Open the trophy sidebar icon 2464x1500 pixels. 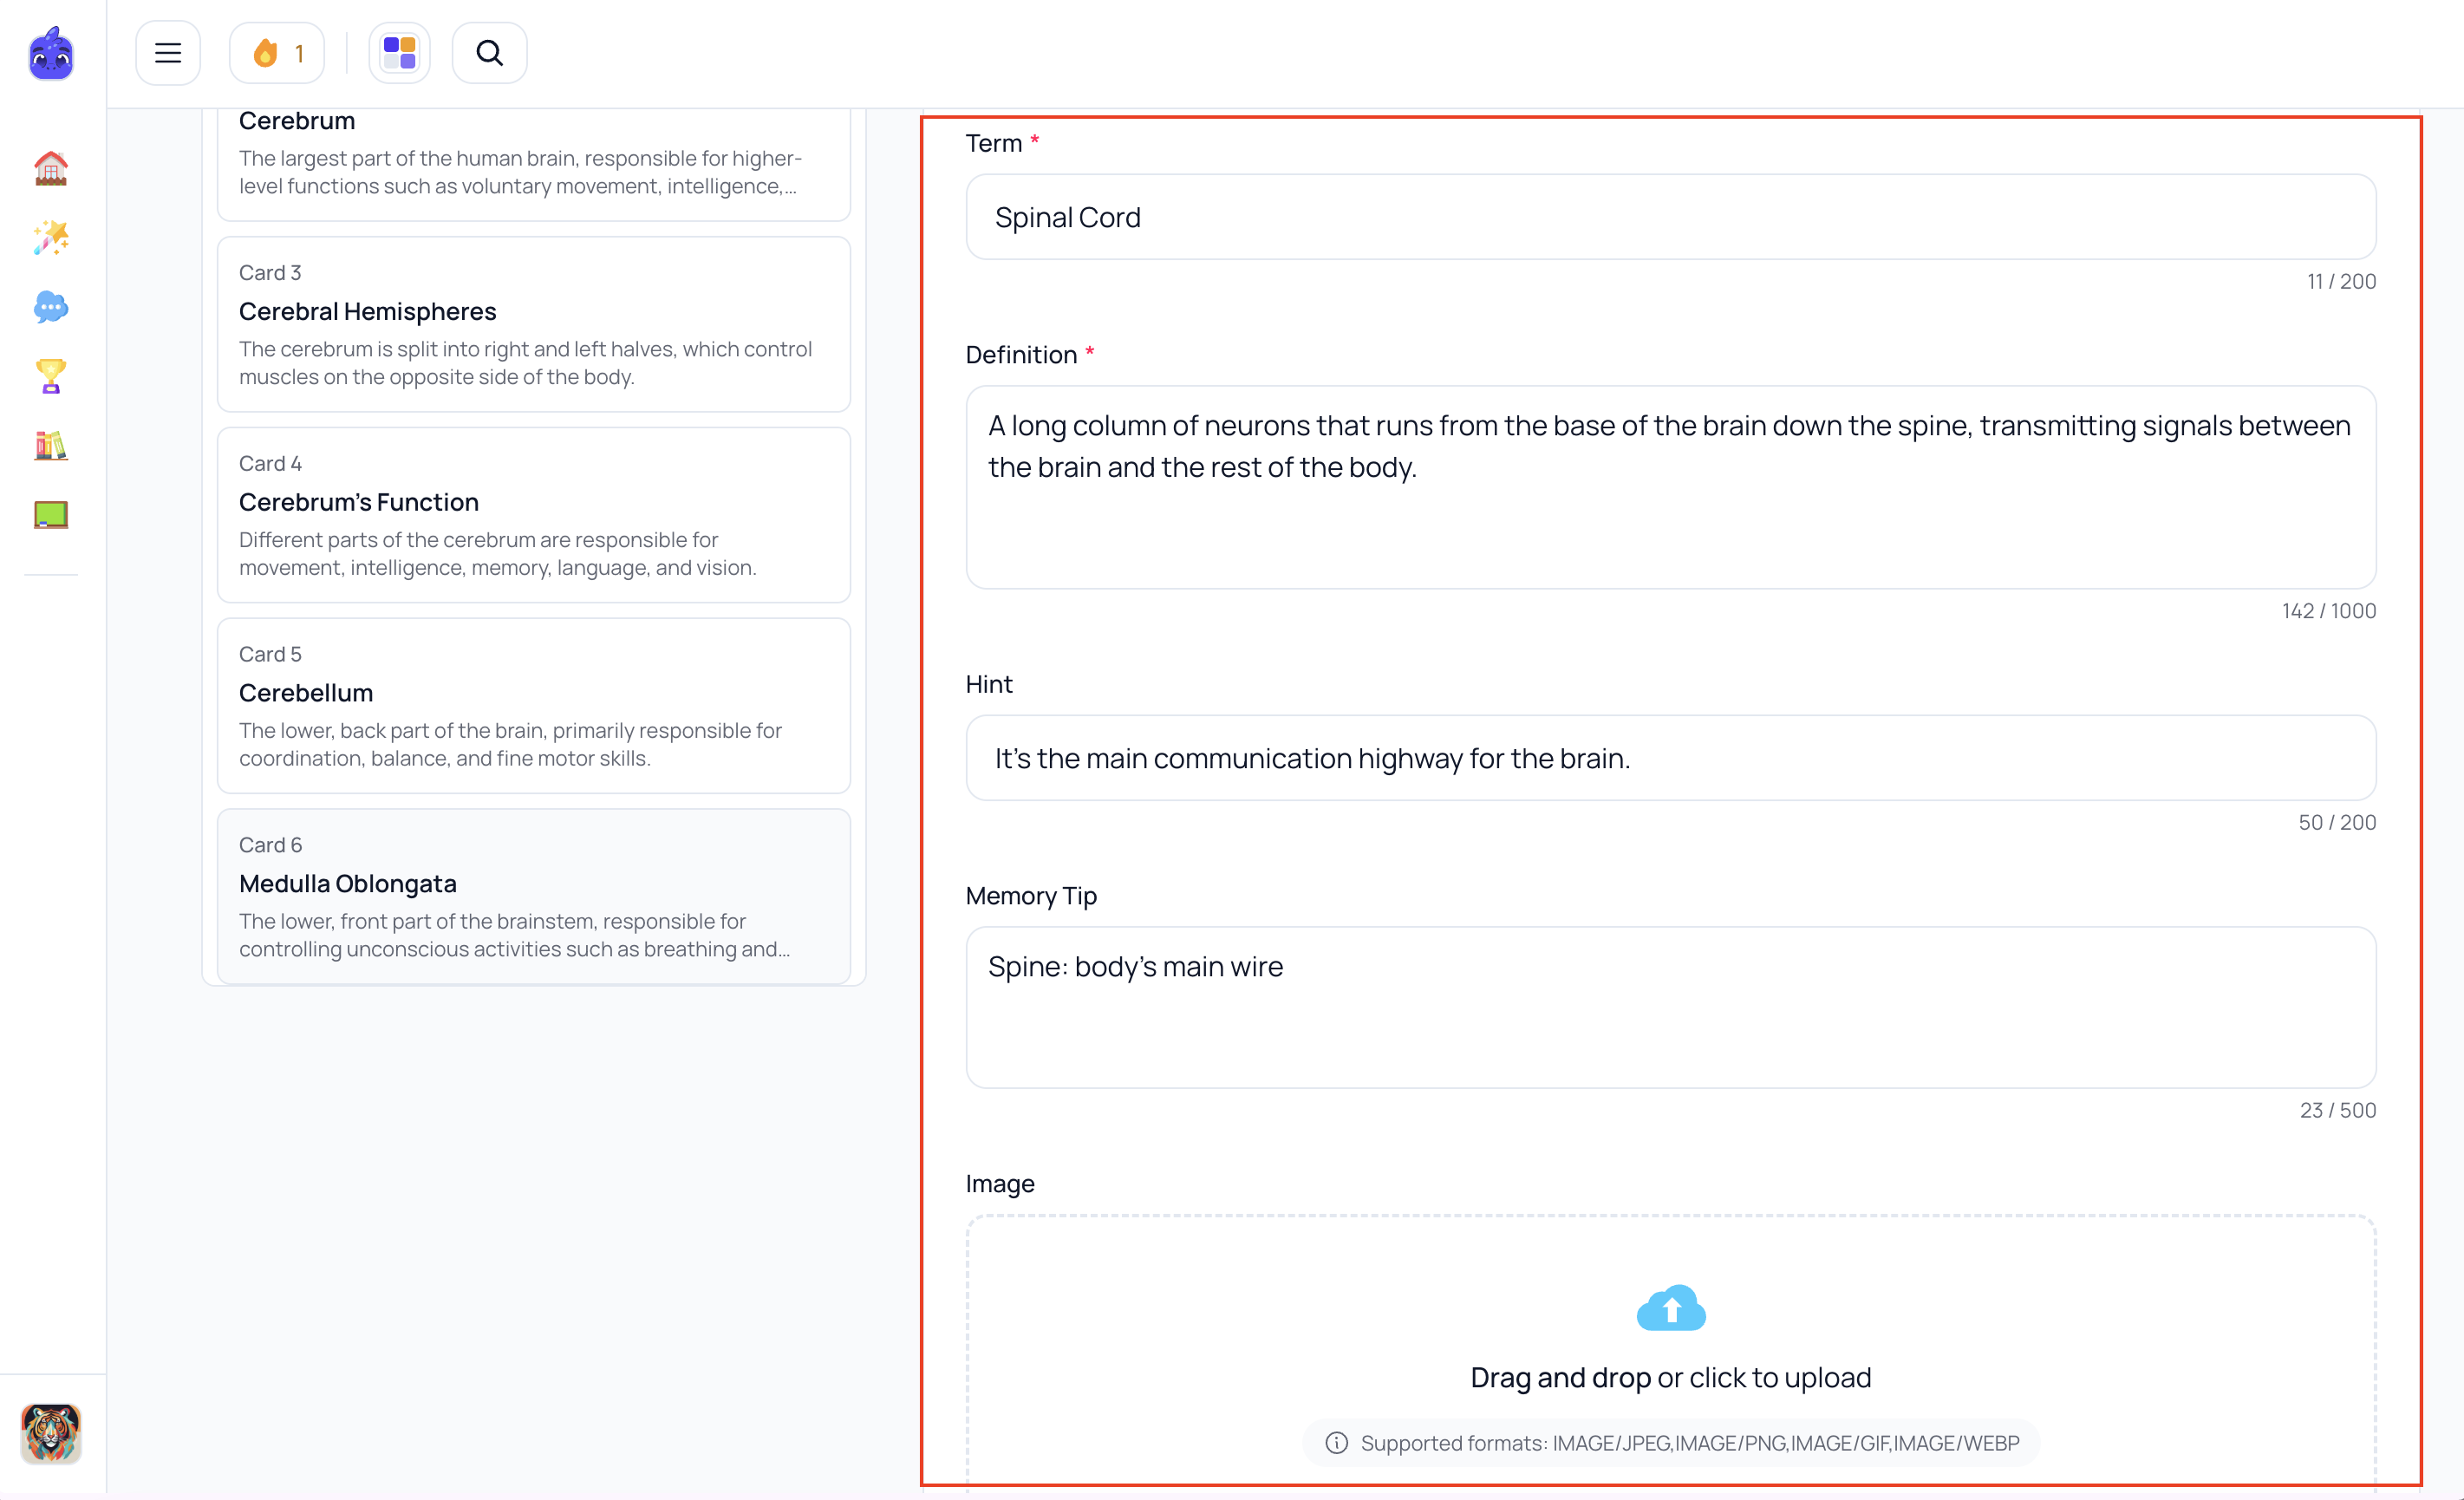(51, 376)
